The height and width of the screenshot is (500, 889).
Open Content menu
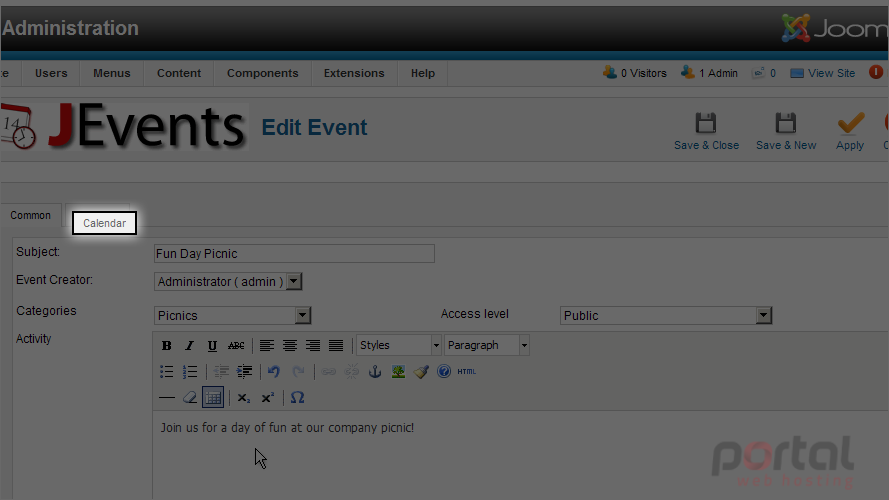coord(179,73)
